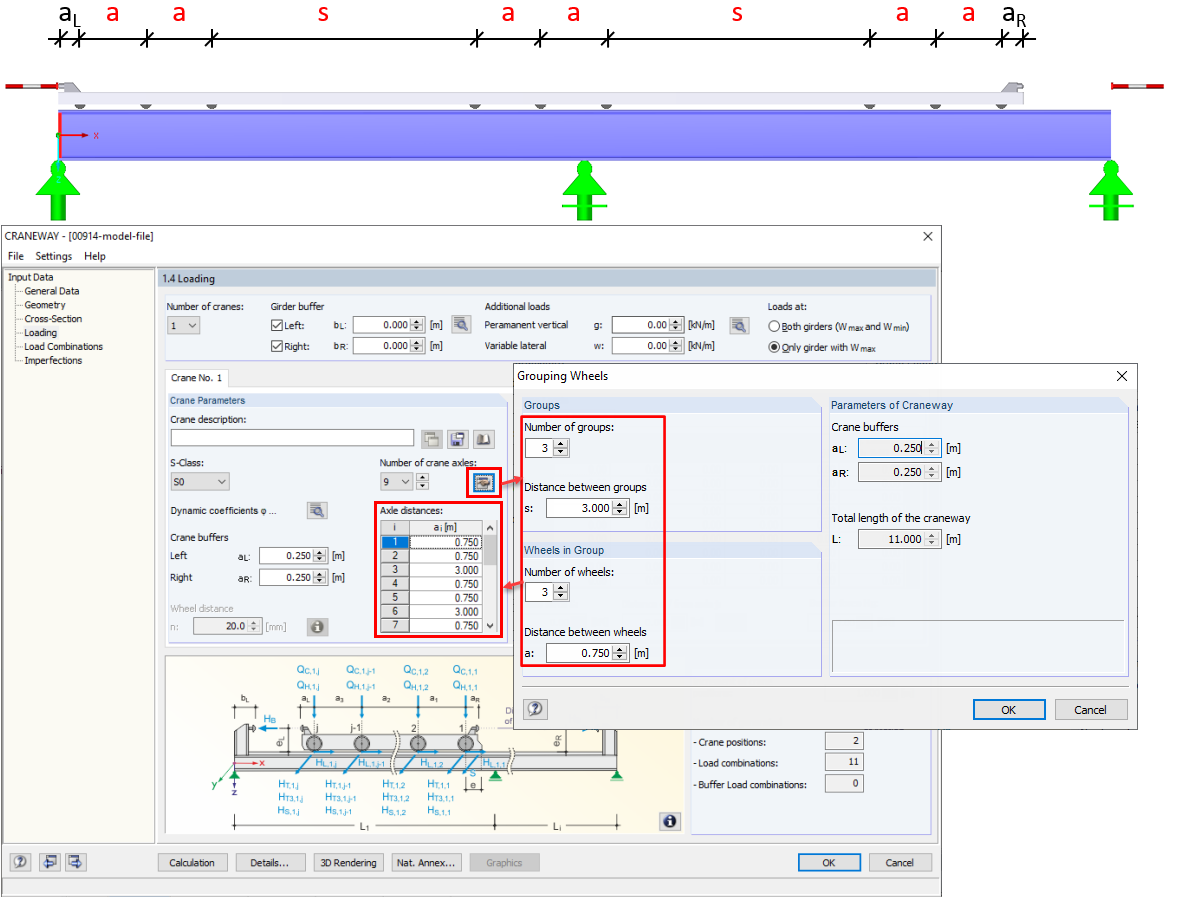The image size is (1200, 900).
Task: Adjust Right girder buffer bR spinner
Action: [x=418, y=346]
